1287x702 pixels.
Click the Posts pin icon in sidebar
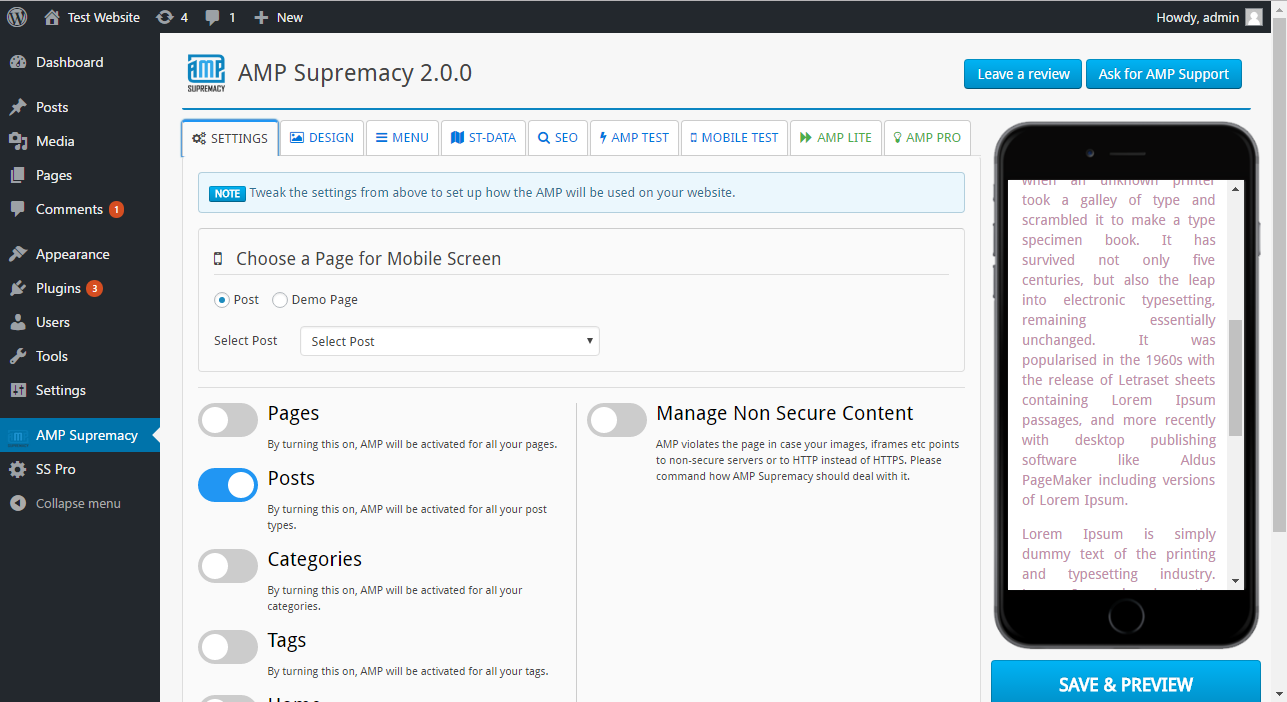click(18, 107)
